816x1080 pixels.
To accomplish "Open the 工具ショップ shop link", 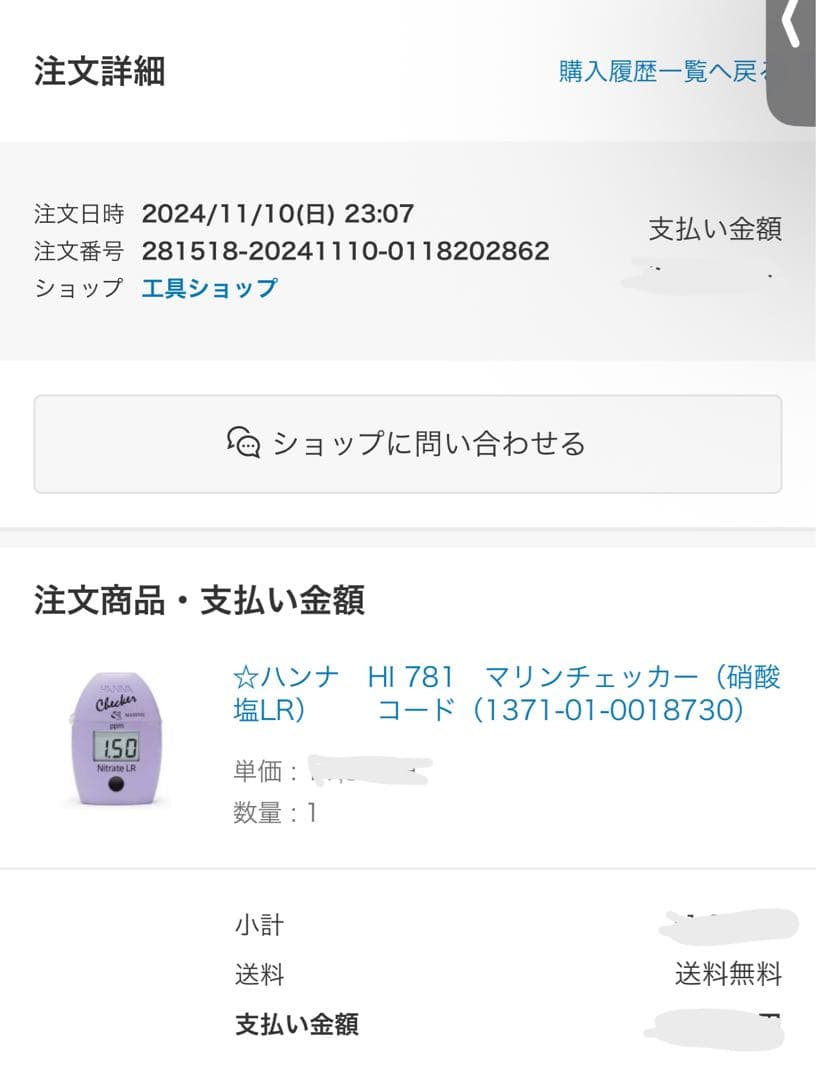I will [x=209, y=289].
